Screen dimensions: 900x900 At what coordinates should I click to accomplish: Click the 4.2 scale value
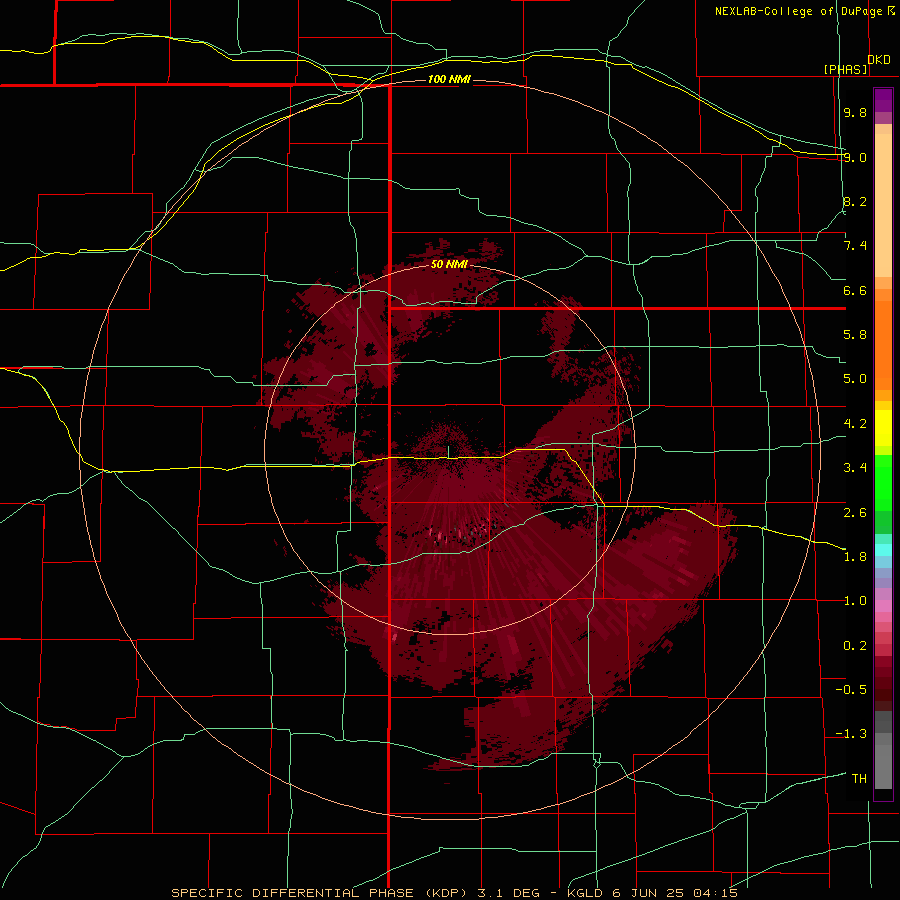pos(855,424)
